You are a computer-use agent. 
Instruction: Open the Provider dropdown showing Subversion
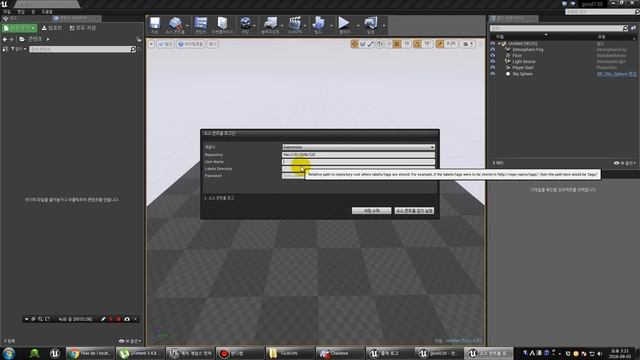tap(358, 147)
